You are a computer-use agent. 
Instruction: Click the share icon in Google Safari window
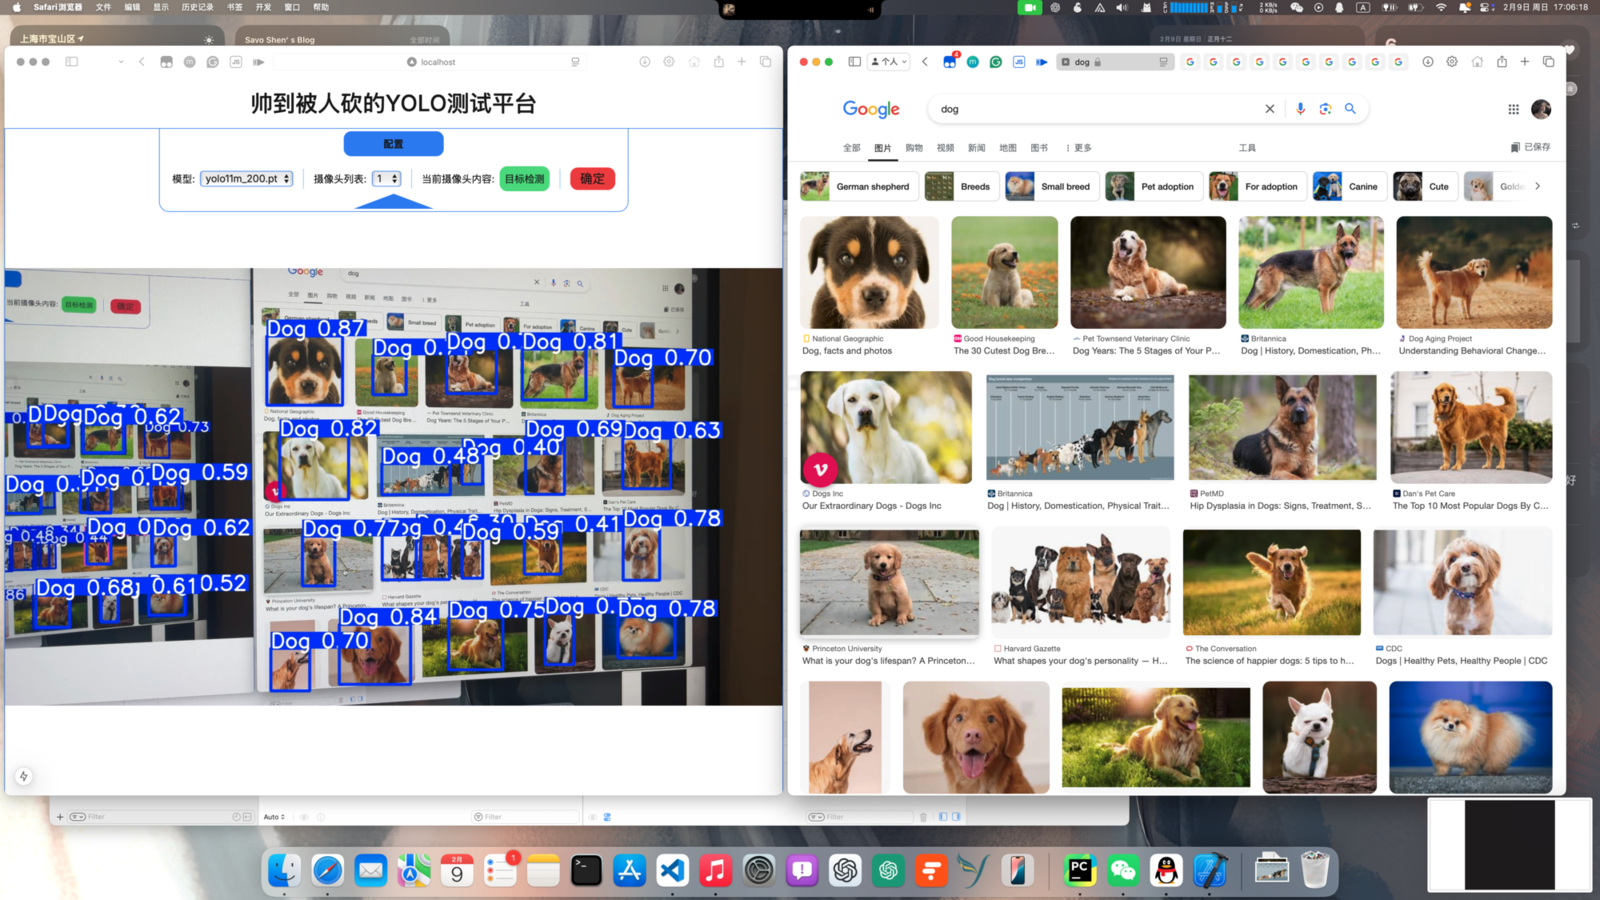tap(1501, 62)
